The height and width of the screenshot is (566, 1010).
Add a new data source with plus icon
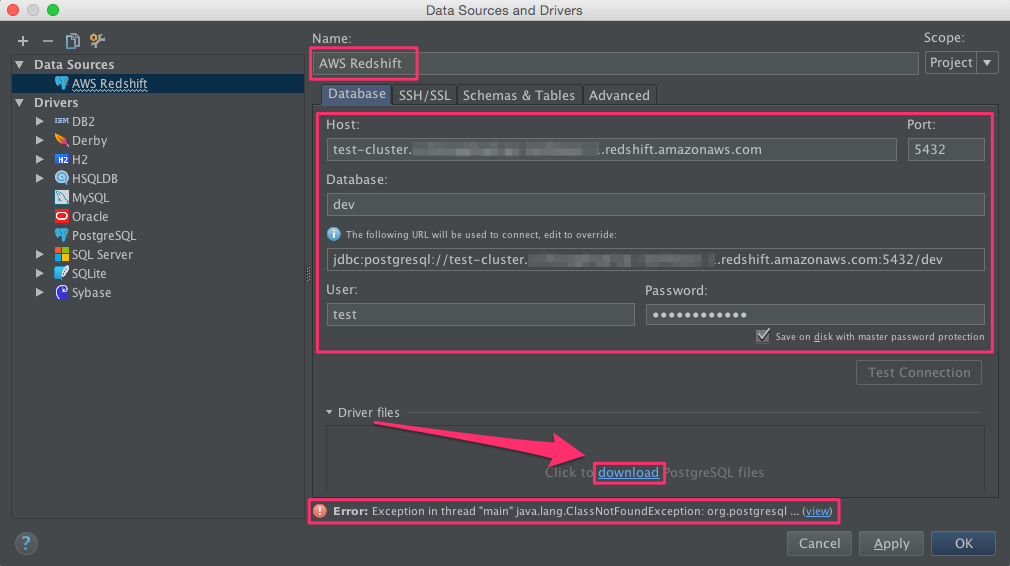pyautogui.click(x=23, y=41)
